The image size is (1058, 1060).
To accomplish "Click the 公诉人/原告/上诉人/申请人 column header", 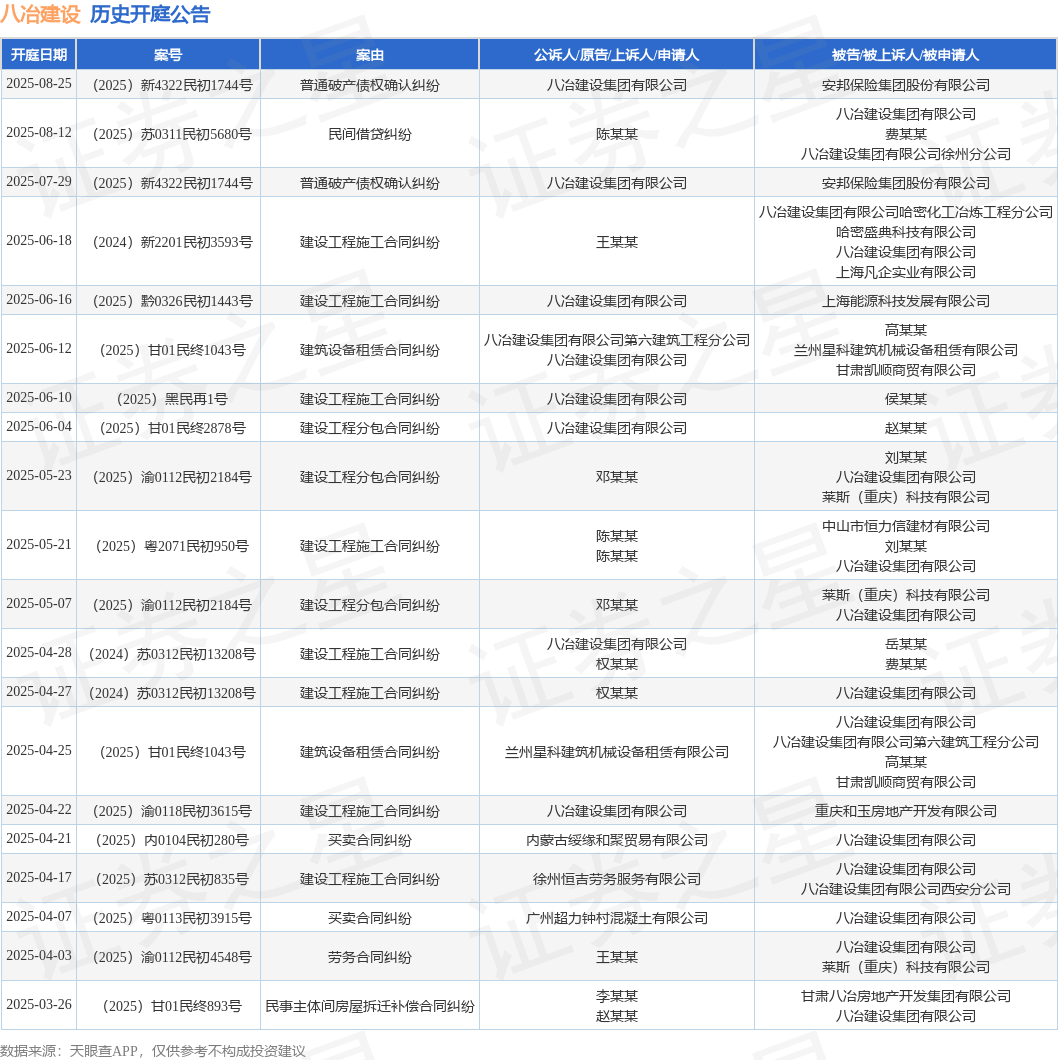I will (617, 55).
